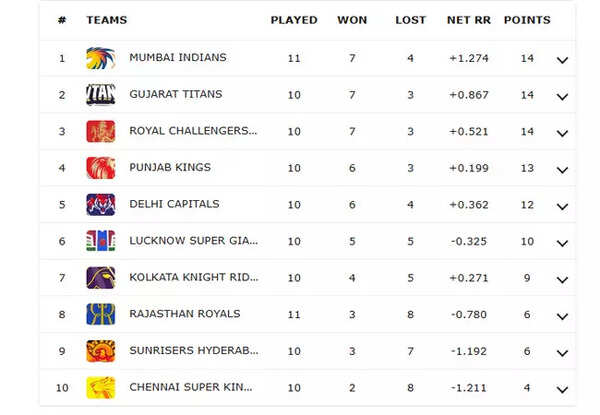
Task: Expand the Chennai Super Kings row
Action: 562,390
